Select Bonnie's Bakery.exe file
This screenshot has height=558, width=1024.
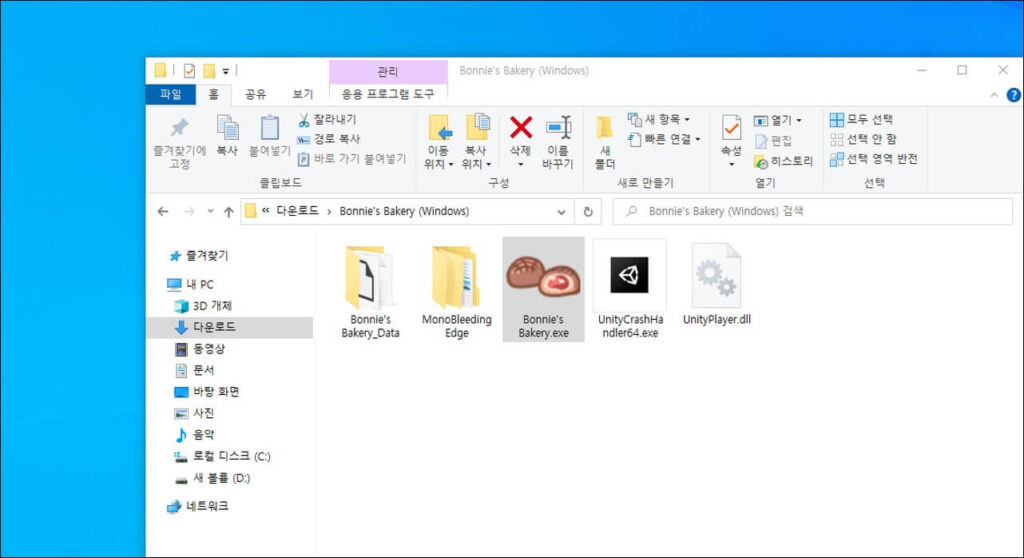pyautogui.click(x=543, y=289)
